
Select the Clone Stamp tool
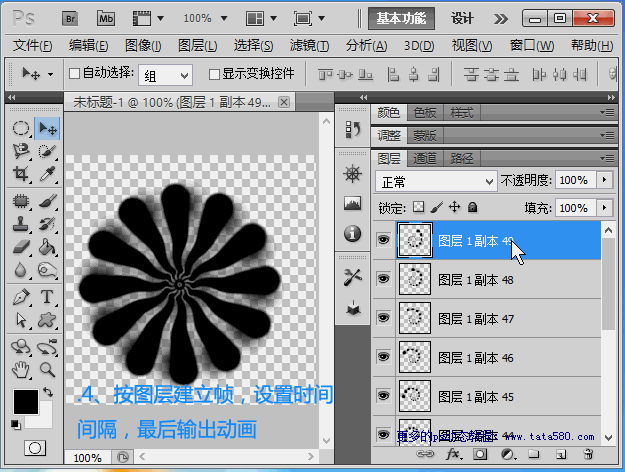tap(21, 224)
